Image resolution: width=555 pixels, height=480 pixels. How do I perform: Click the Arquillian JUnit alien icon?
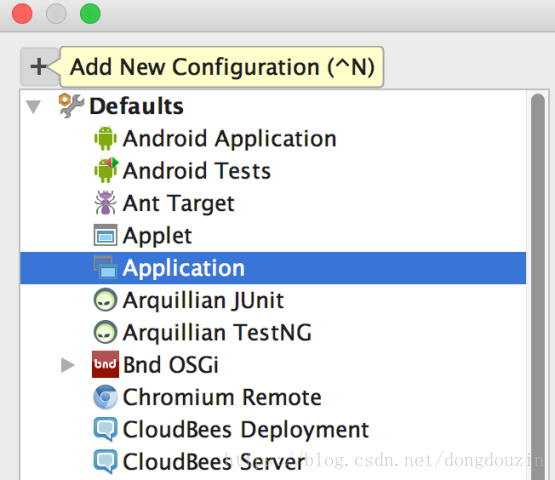click(x=105, y=300)
